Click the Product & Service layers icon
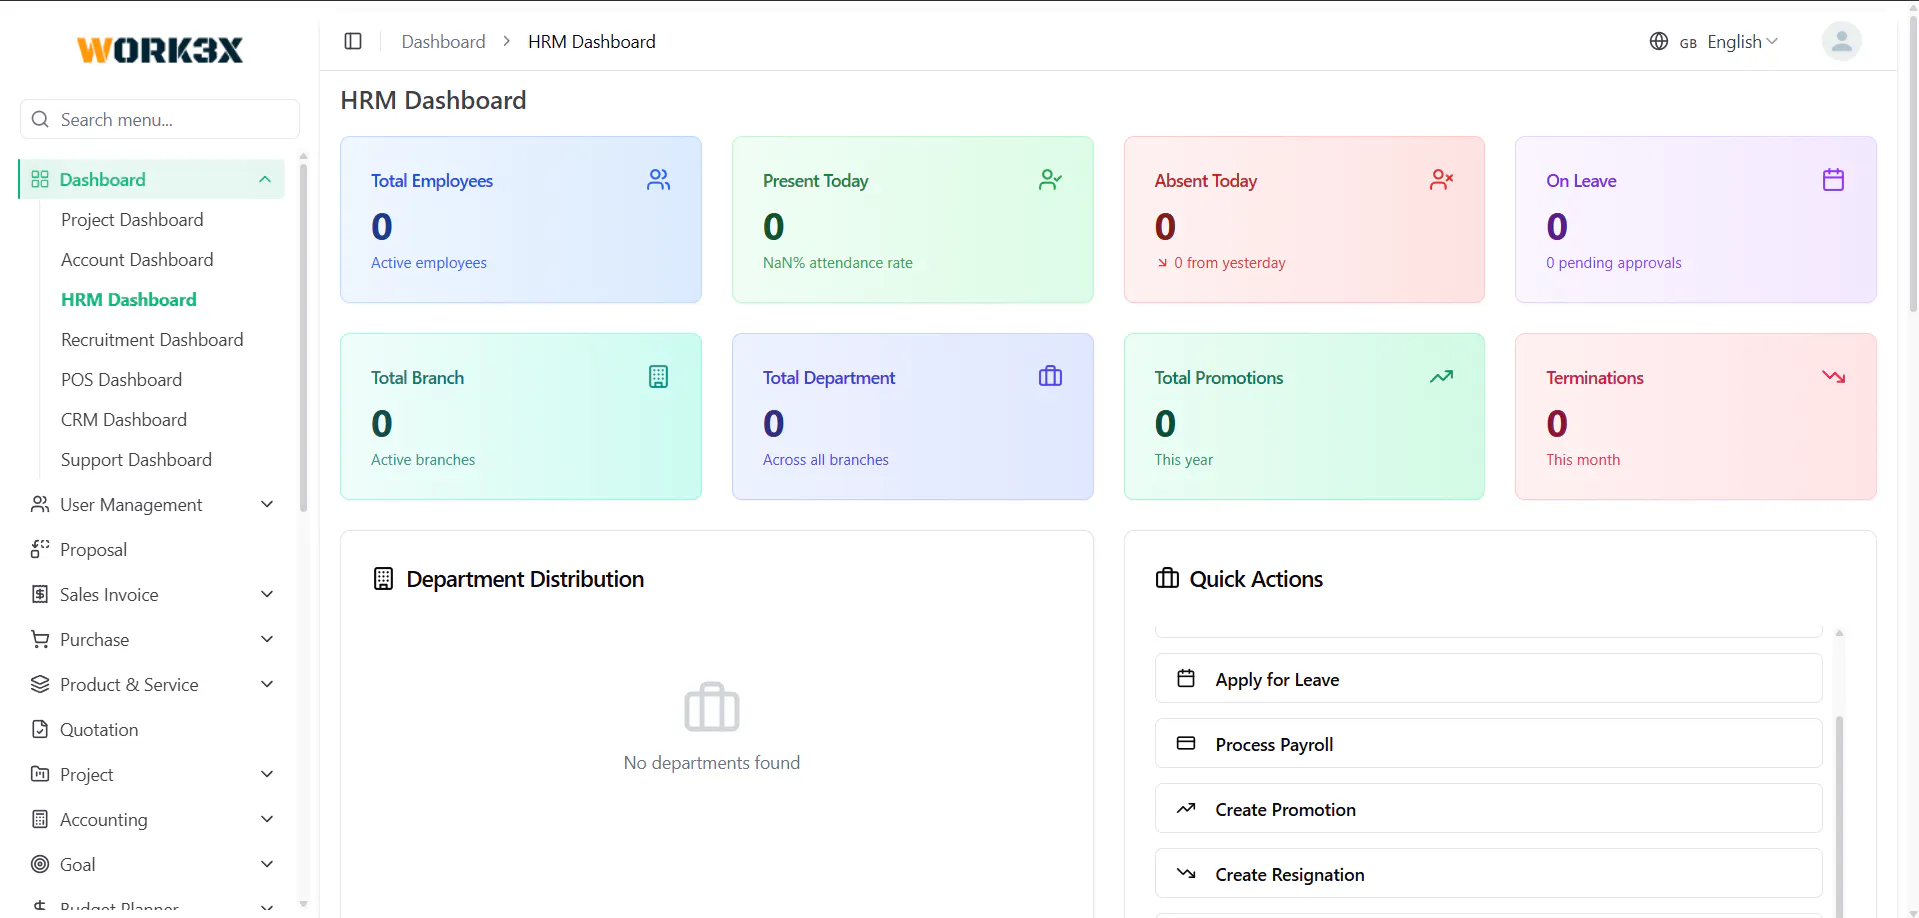This screenshot has height=918, width=1919. coord(40,684)
